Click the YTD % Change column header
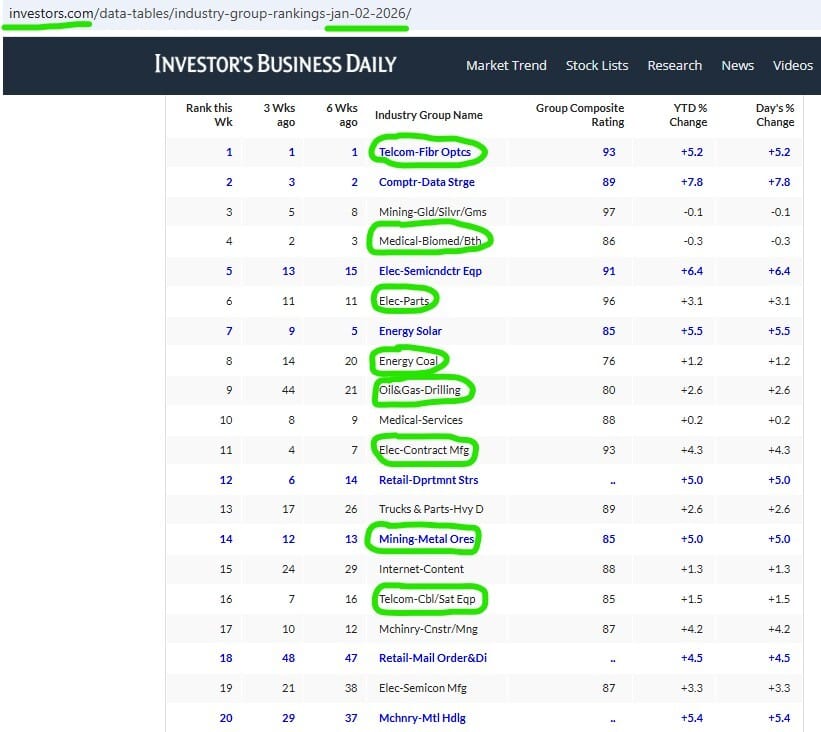 [x=688, y=115]
